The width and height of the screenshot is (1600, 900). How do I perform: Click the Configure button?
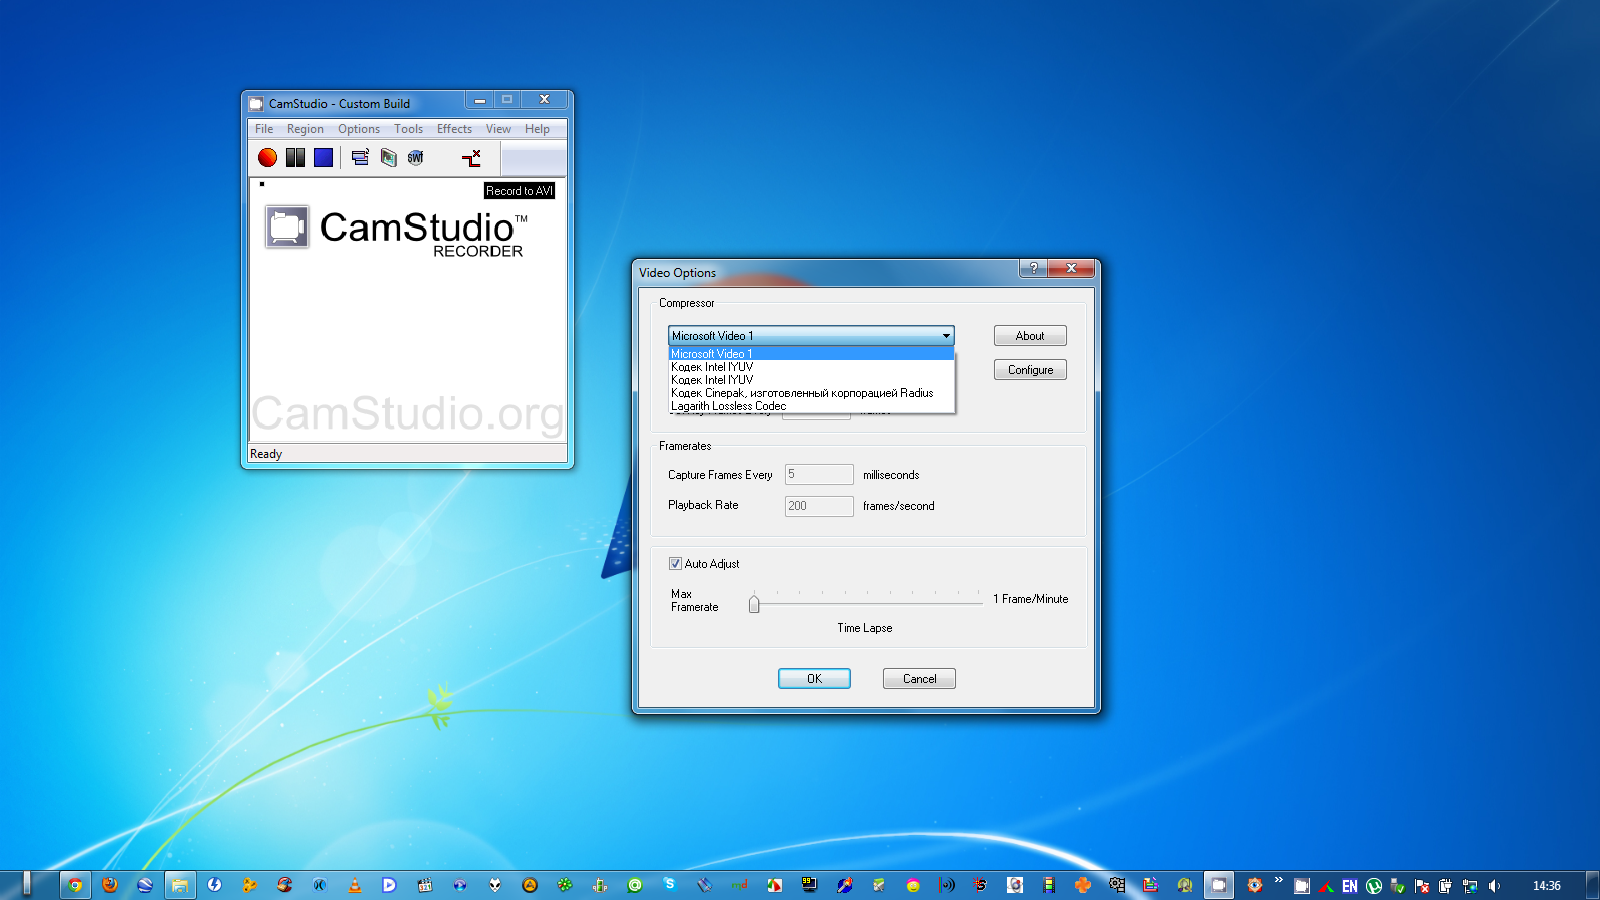coord(1030,370)
